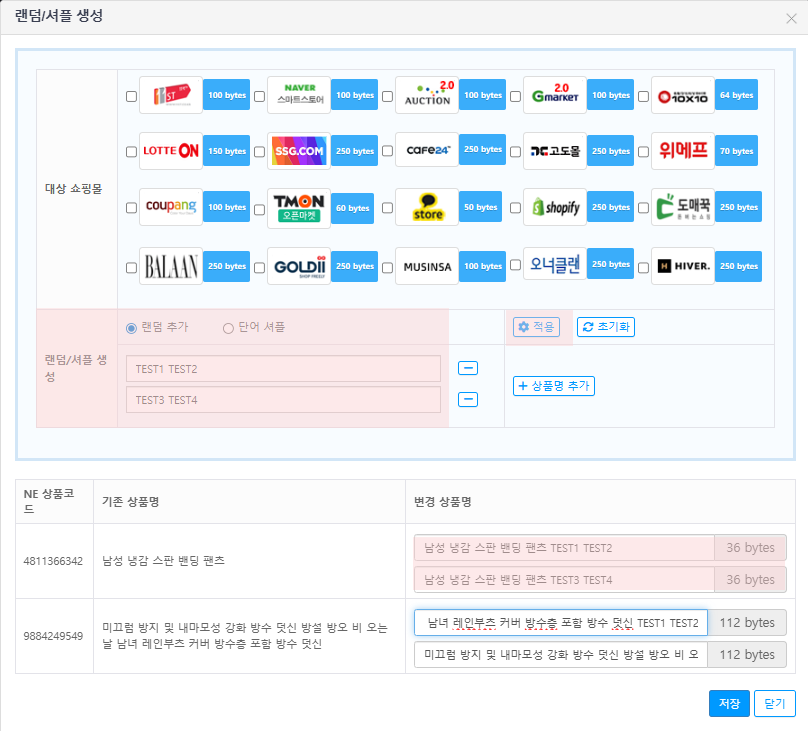Image resolution: width=808 pixels, height=731 pixels.
Task: Check the 위메프 checkbox
Action: [643, 151]
